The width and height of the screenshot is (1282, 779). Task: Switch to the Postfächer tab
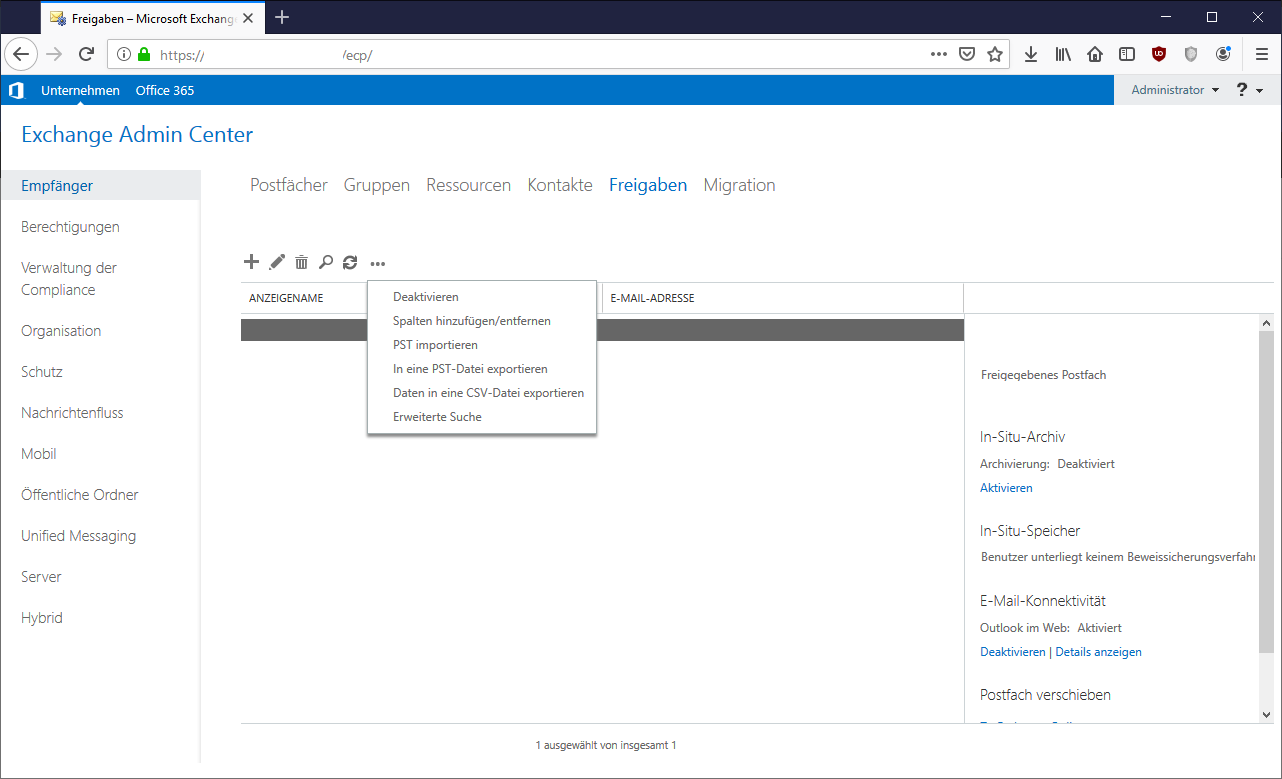pyautogui.click(x=289, y=185)
